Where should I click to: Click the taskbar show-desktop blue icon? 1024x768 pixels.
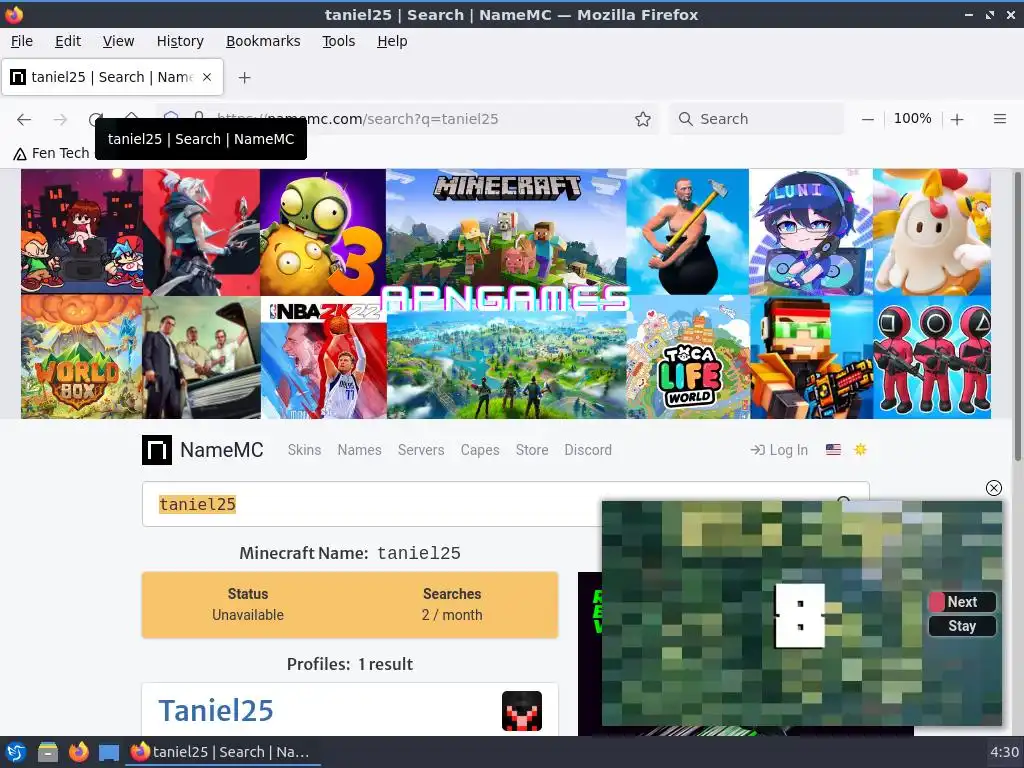[x=108, y=752]
